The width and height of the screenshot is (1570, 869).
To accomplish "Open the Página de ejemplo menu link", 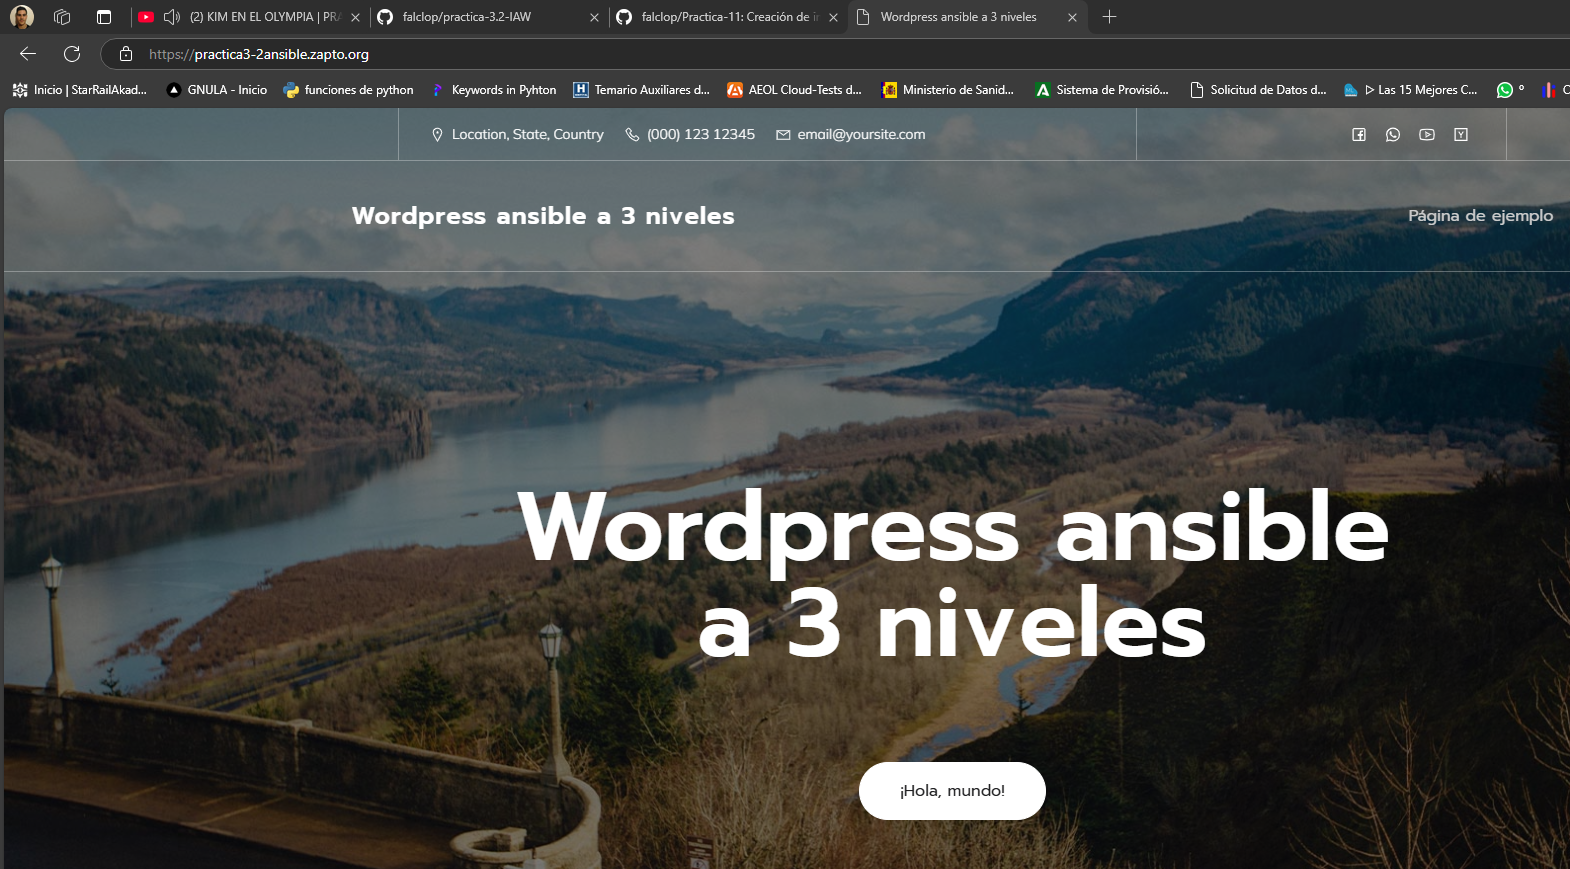I will [1480, 216].
